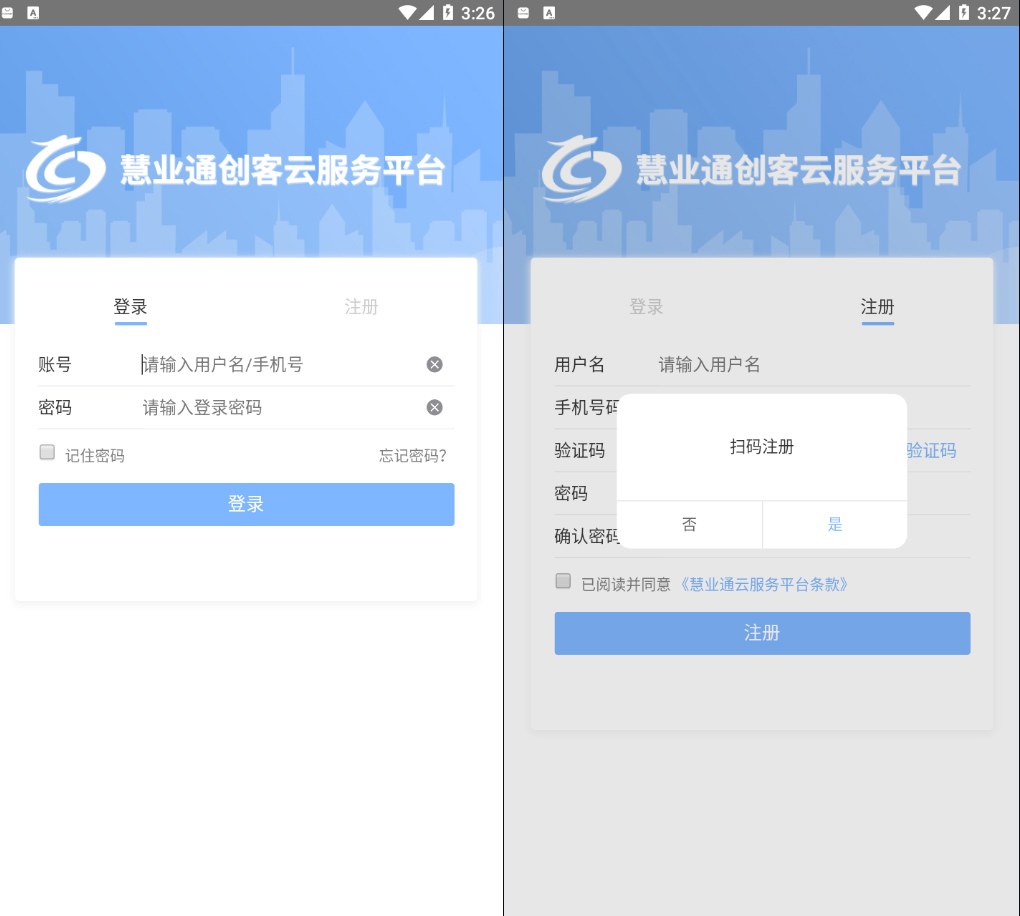
Task: Choose 否 in the 扫码注册 dialog
Action: point(689,524)
